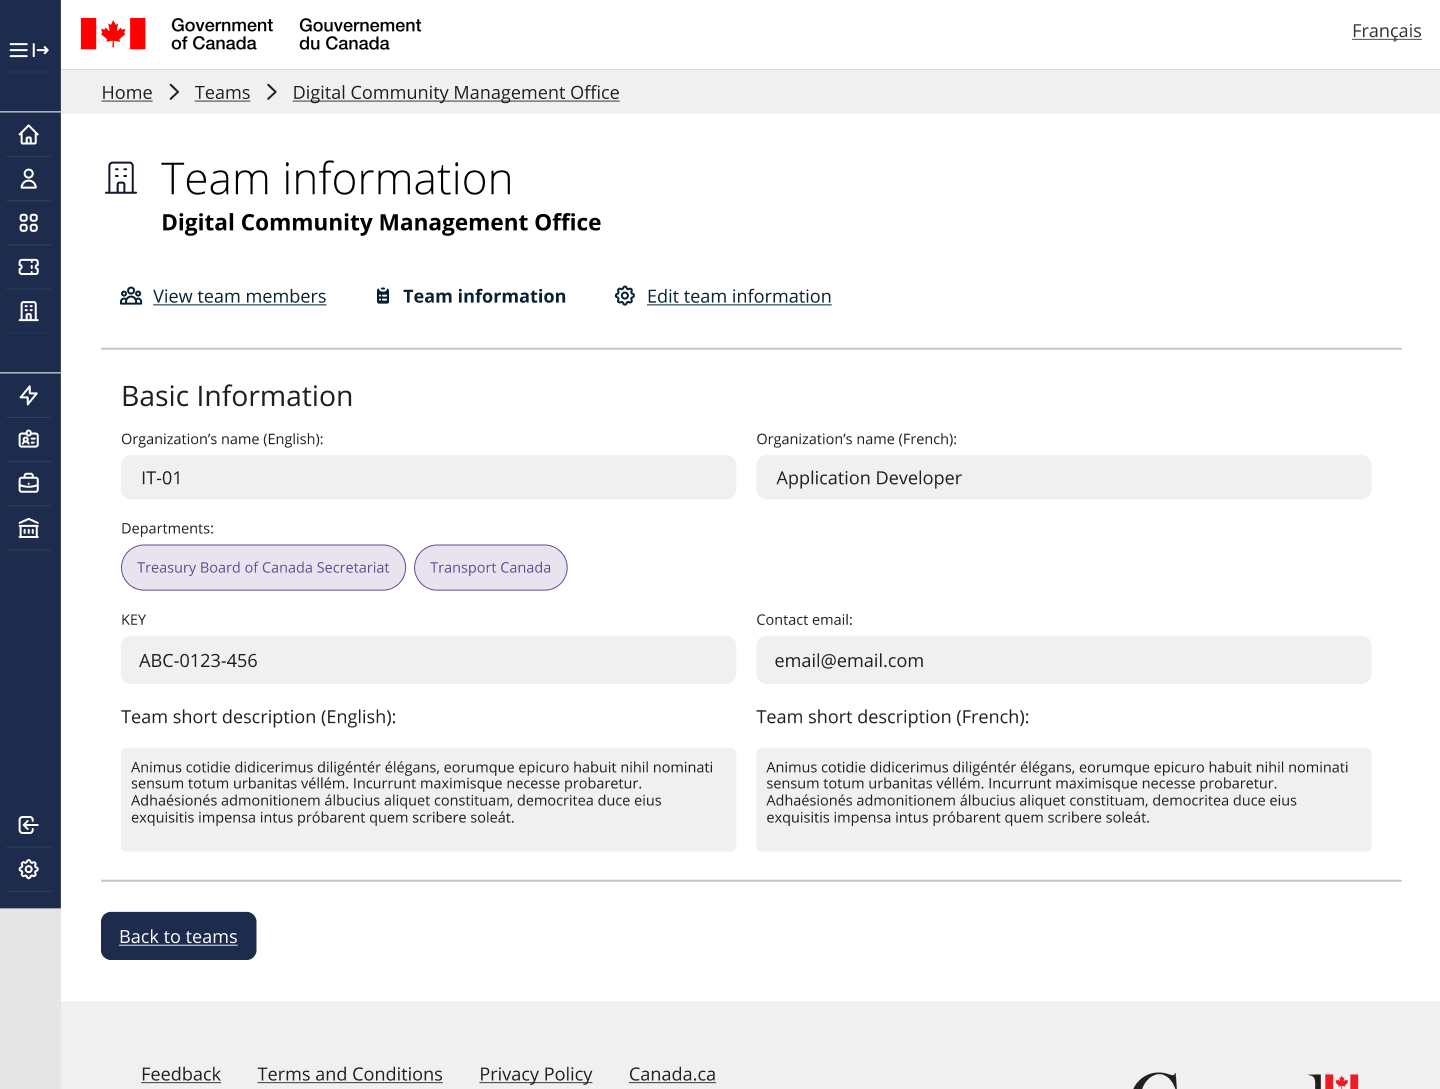Click the English team short description box
The image size is (1440, 1089).
(428, 800)
